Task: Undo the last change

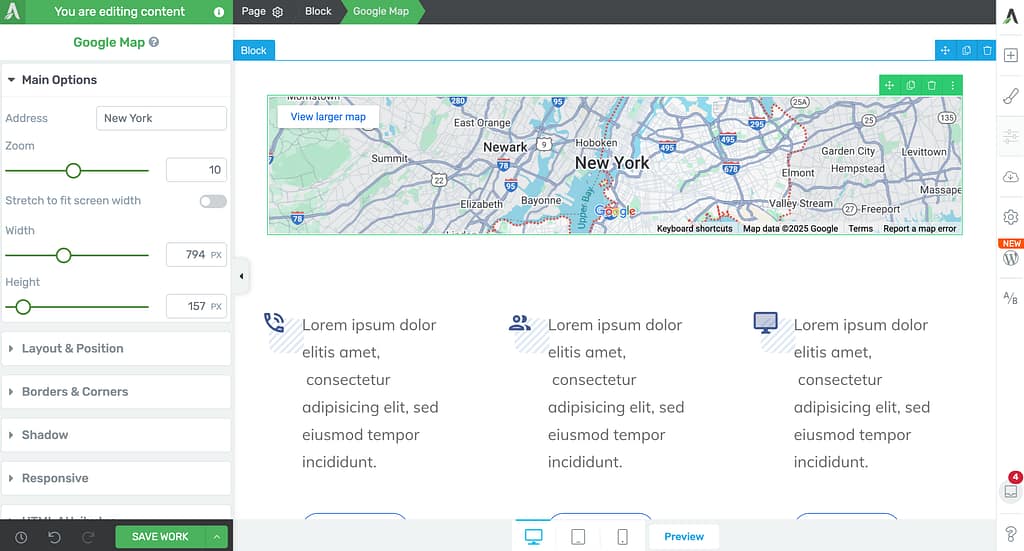Action: (54, 537)
